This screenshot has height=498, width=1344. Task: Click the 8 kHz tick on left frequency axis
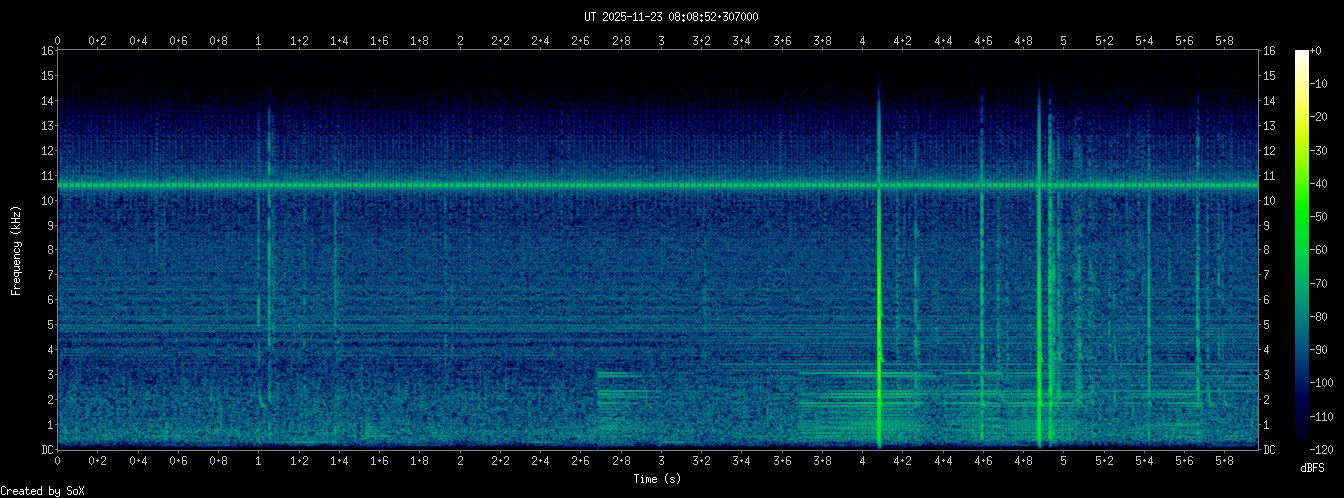[48, 250]
